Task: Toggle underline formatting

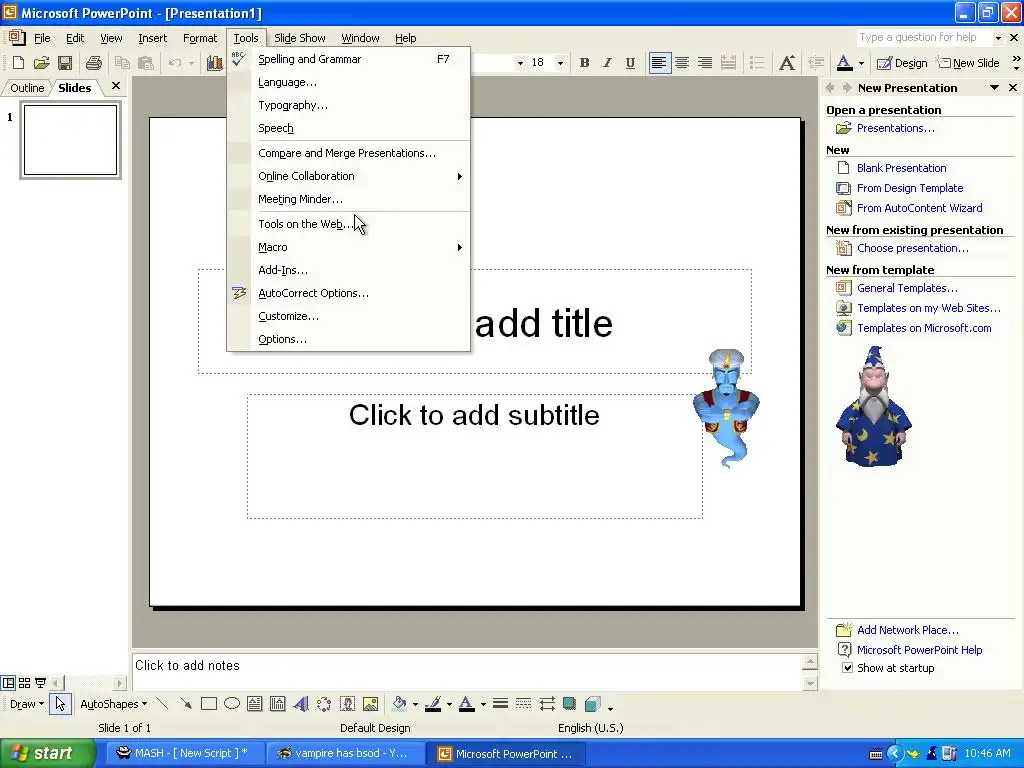Action: 630,63
